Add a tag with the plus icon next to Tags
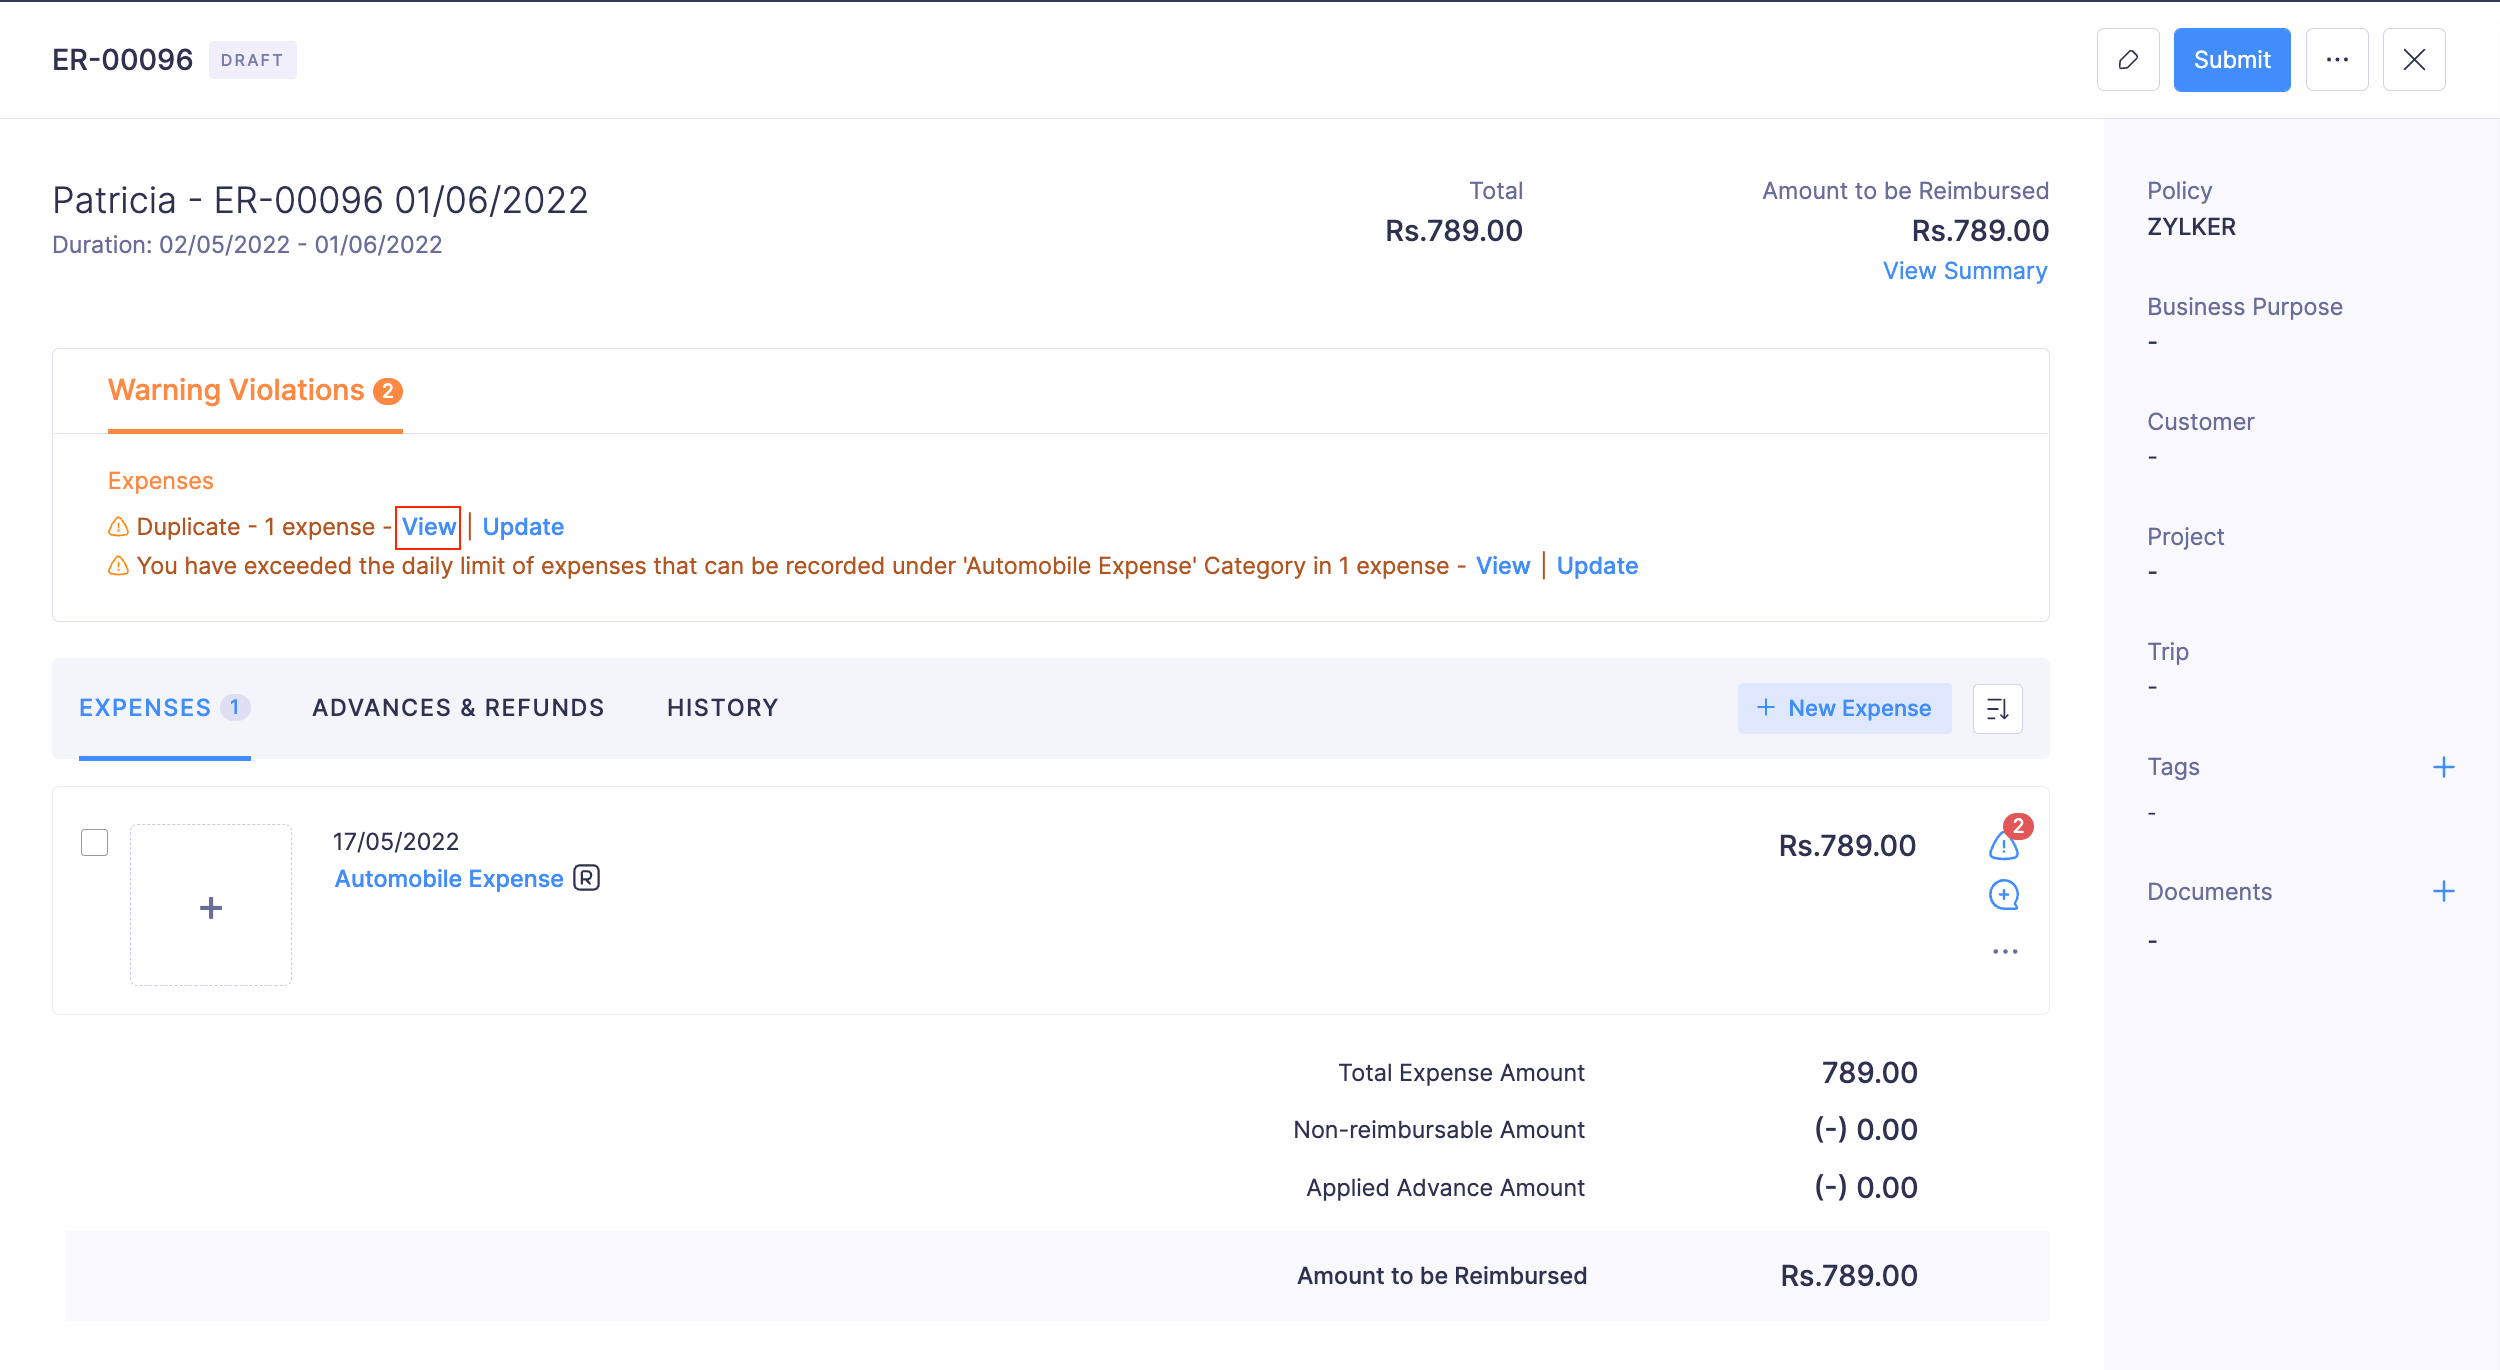This screenshot has height=1370, width=2500. point(2444,766)
